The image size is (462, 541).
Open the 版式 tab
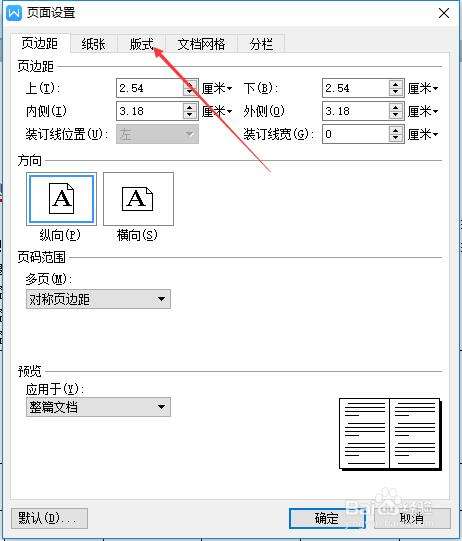(x=141, y=44)
